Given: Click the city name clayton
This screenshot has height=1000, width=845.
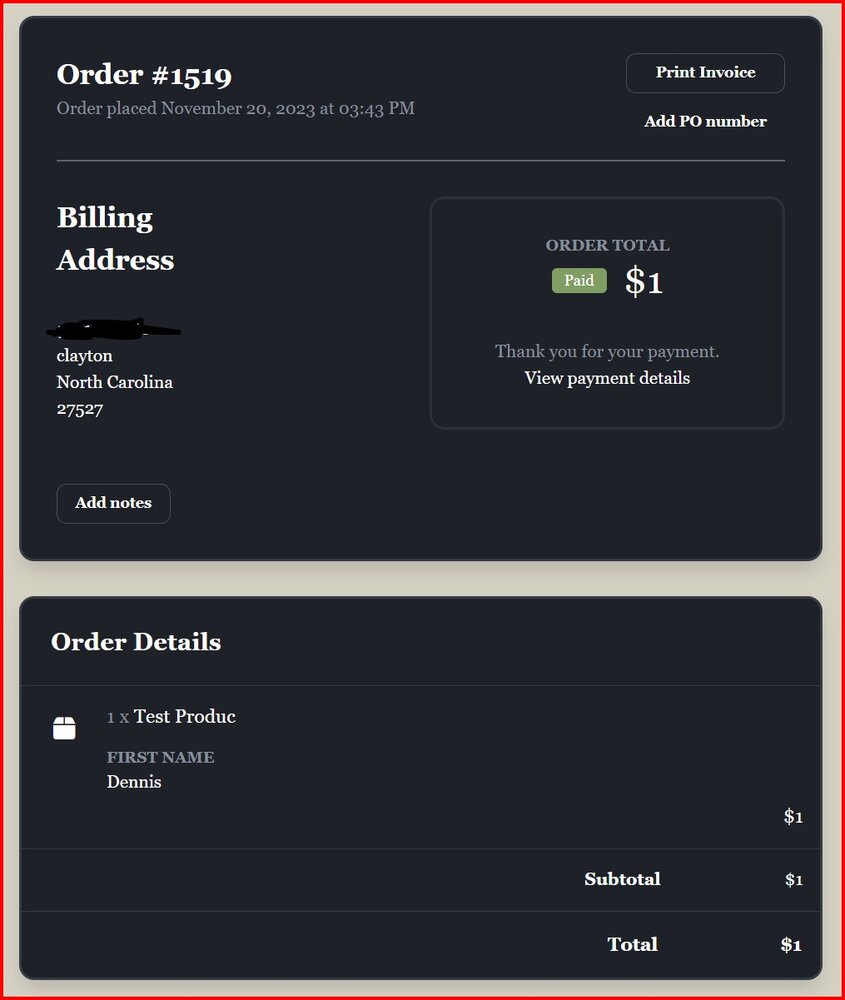Looking at the screenshot, I should (85, 356).
